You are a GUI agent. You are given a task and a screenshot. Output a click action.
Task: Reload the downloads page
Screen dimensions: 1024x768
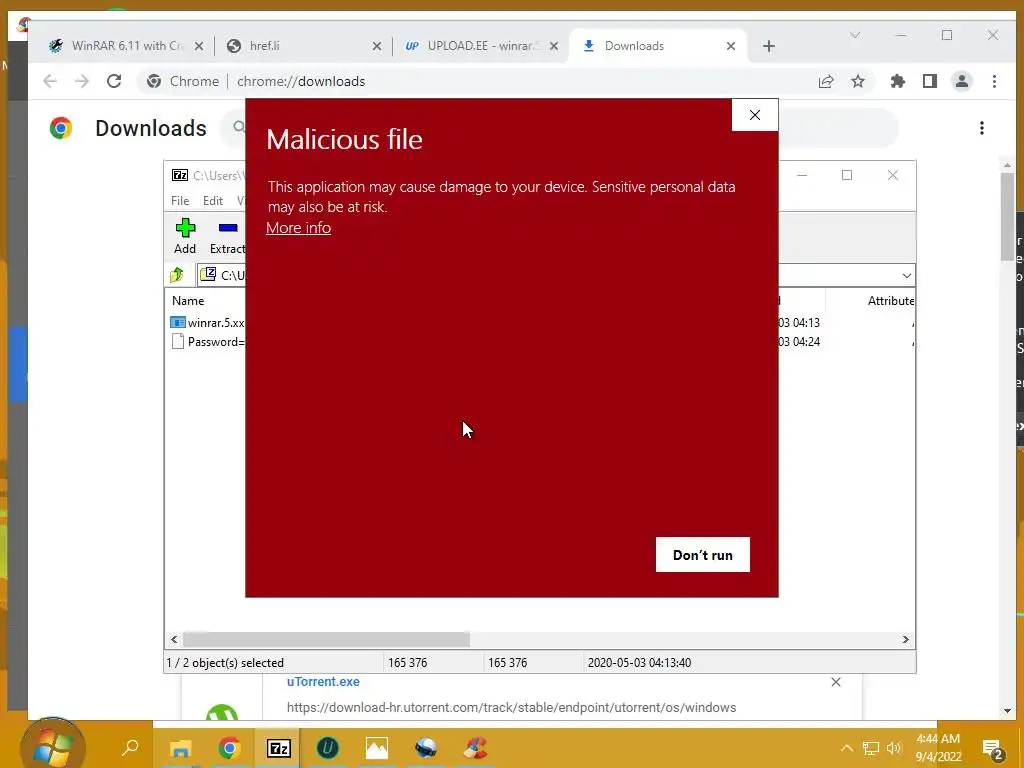(114, 81)
